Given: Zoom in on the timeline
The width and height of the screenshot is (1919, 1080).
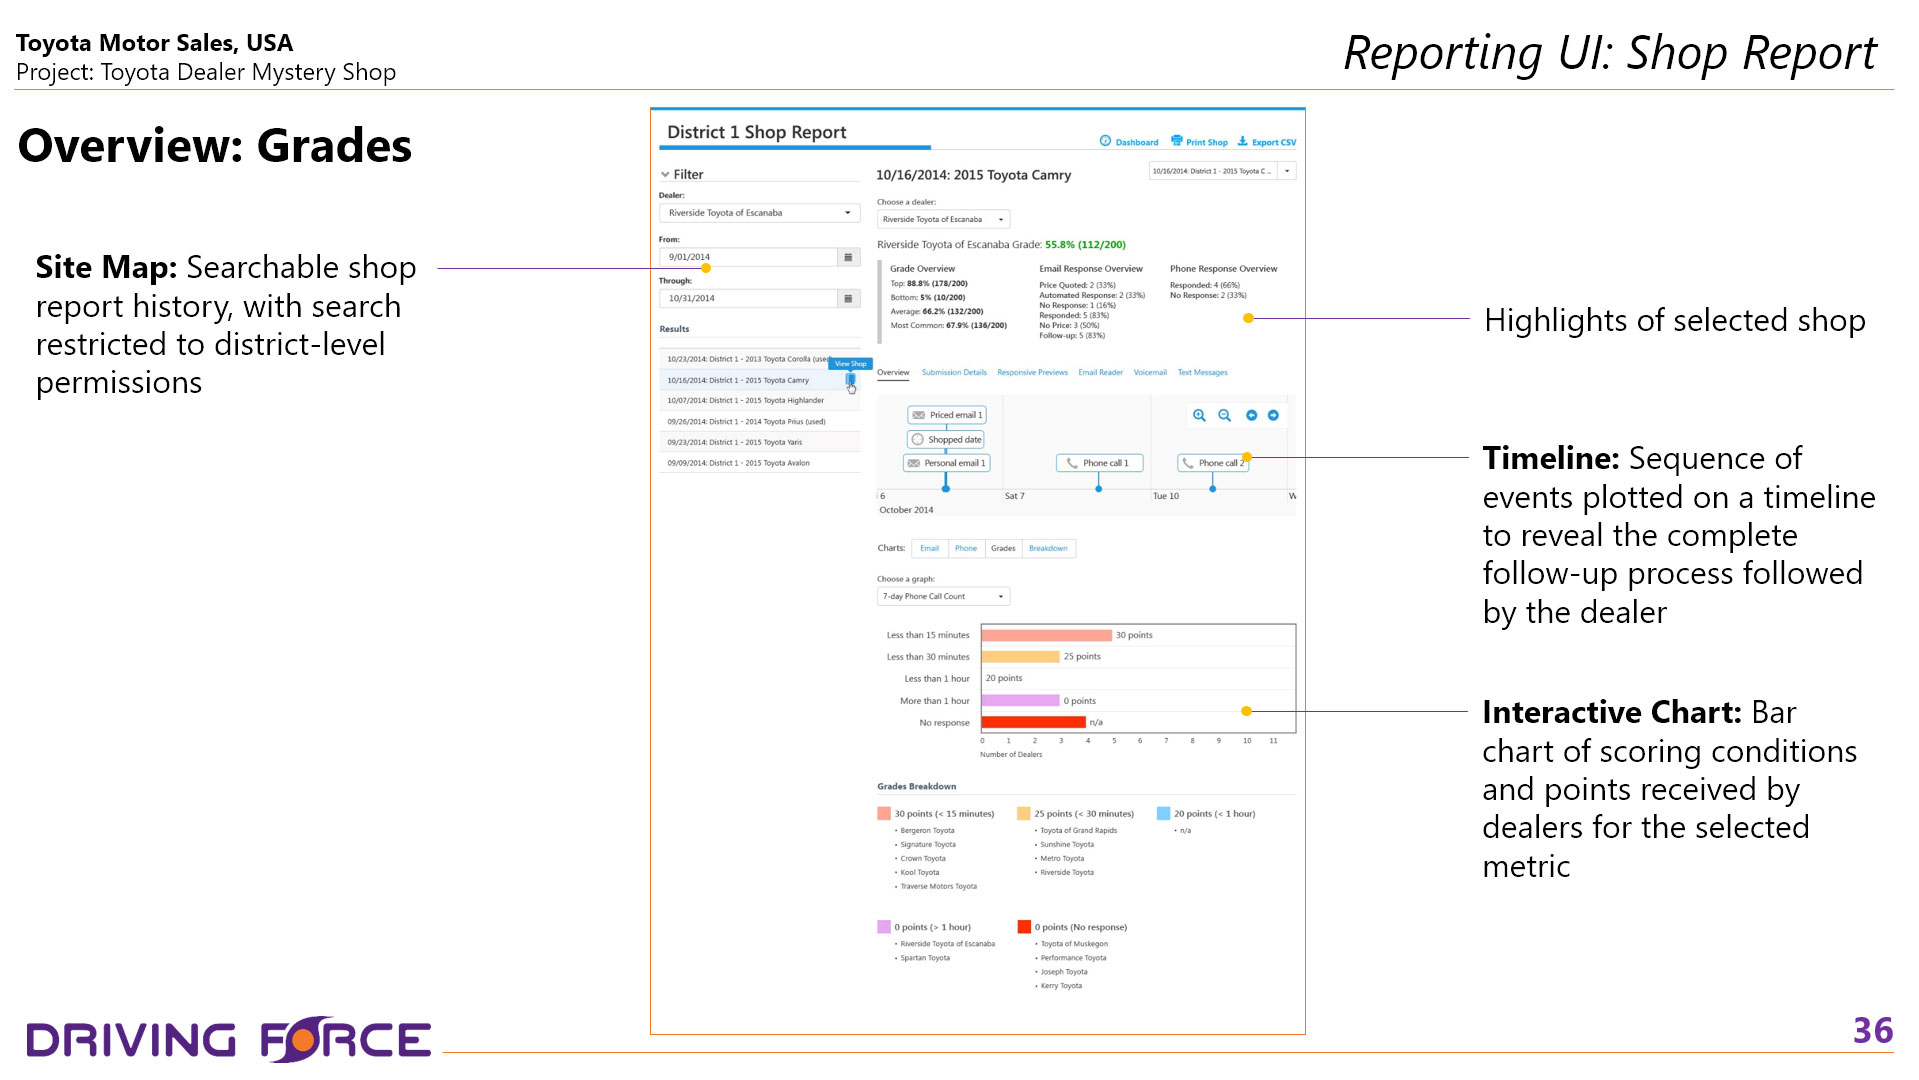Looking at the screenshot, I should pyautogui.click(x=1199, y=415).
